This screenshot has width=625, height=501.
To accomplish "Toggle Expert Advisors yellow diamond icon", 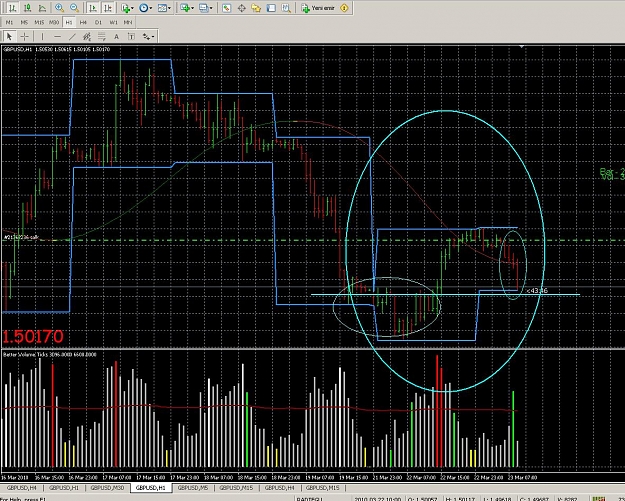I will point(344,8).
